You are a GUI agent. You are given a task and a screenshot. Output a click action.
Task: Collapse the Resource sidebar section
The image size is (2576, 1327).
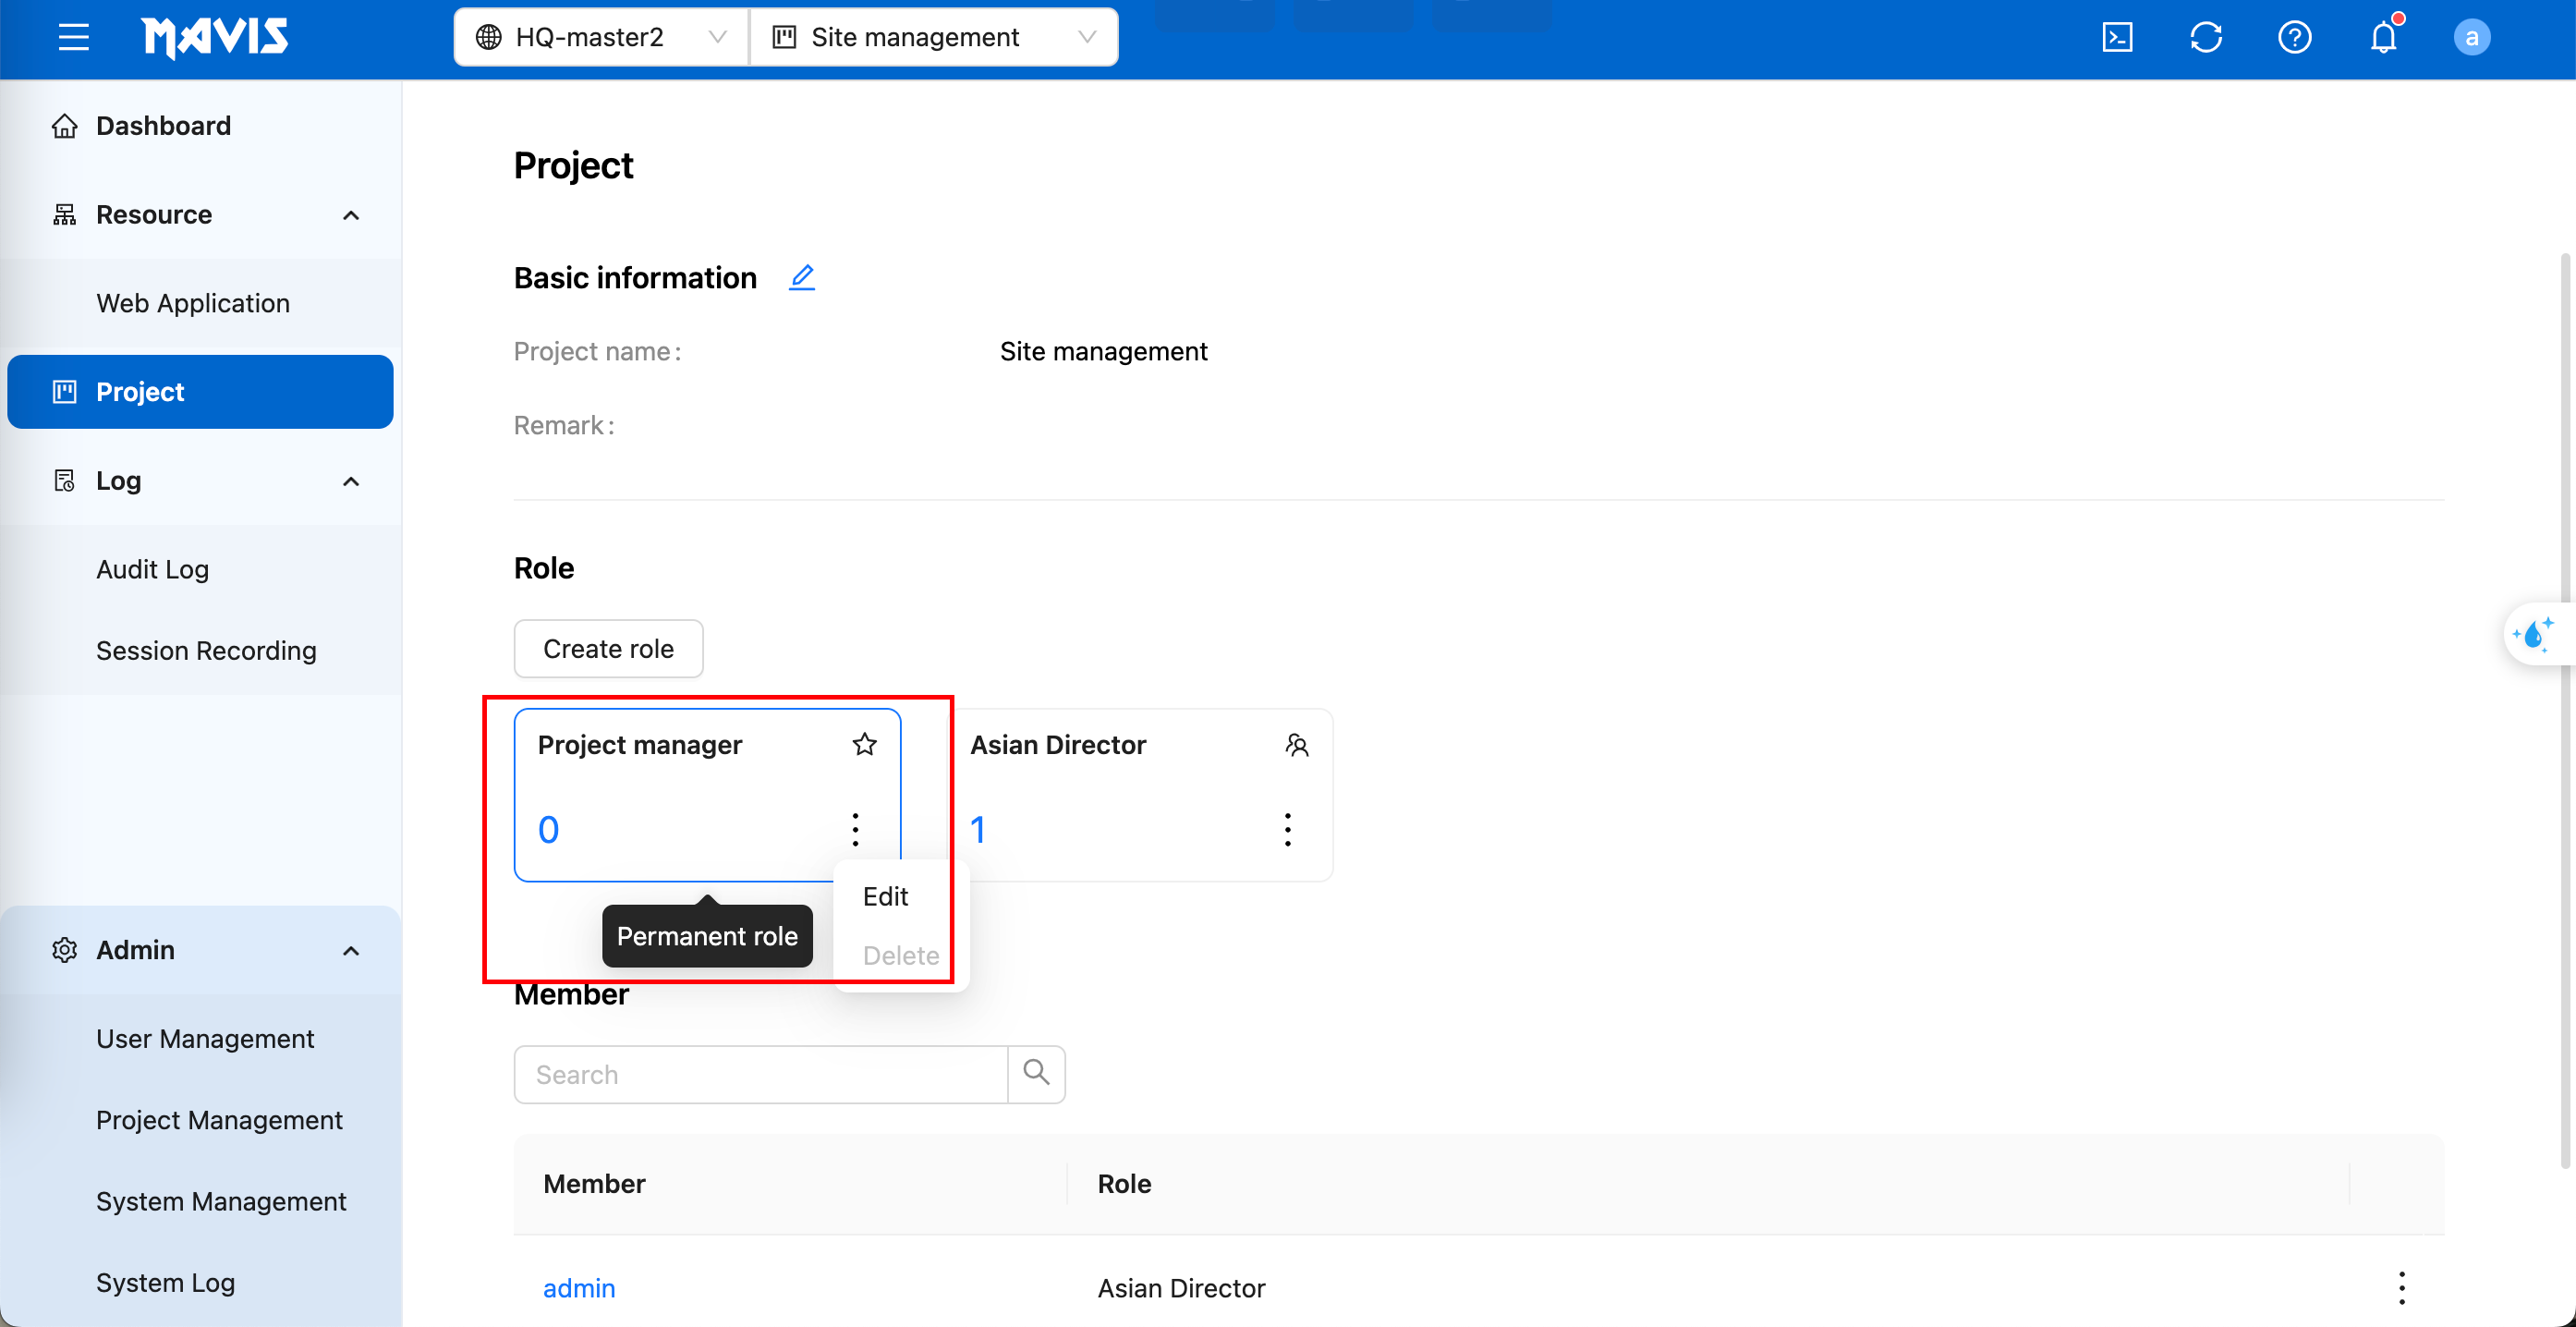[350, 215]
